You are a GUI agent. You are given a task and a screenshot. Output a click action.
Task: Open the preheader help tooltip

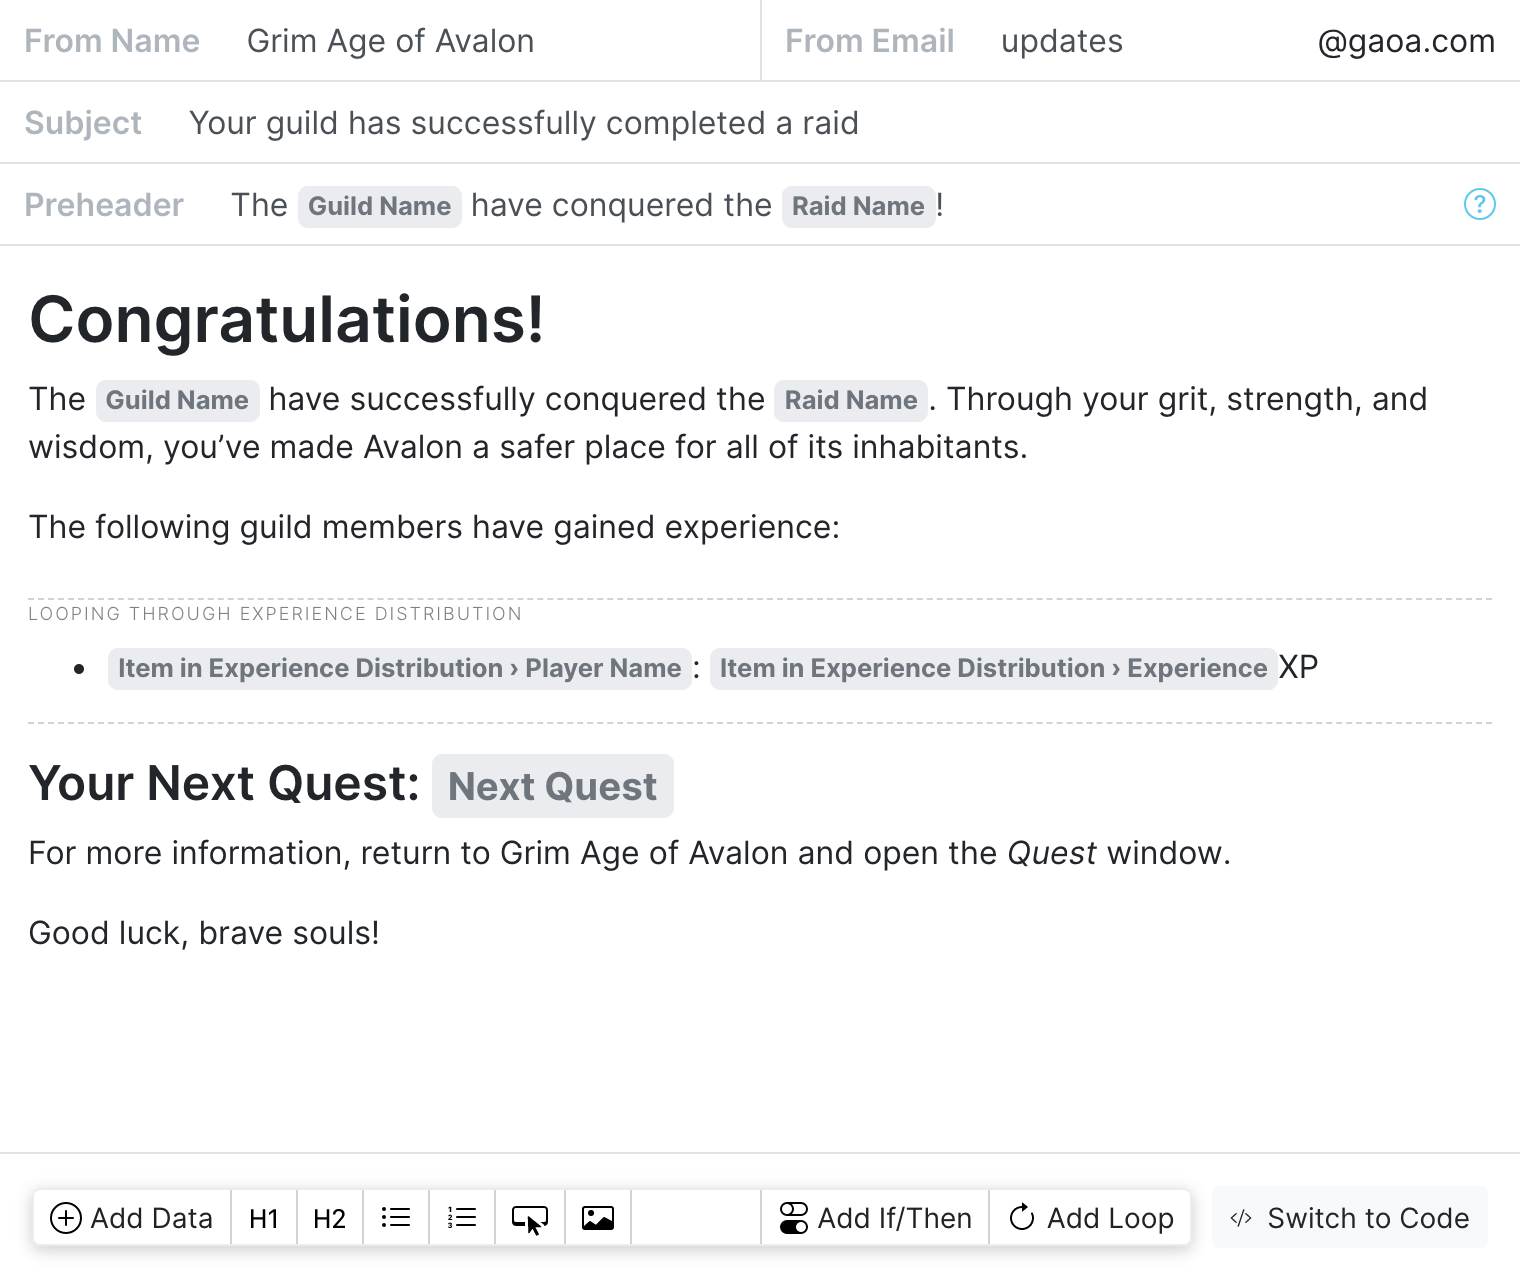(1480, 205)
